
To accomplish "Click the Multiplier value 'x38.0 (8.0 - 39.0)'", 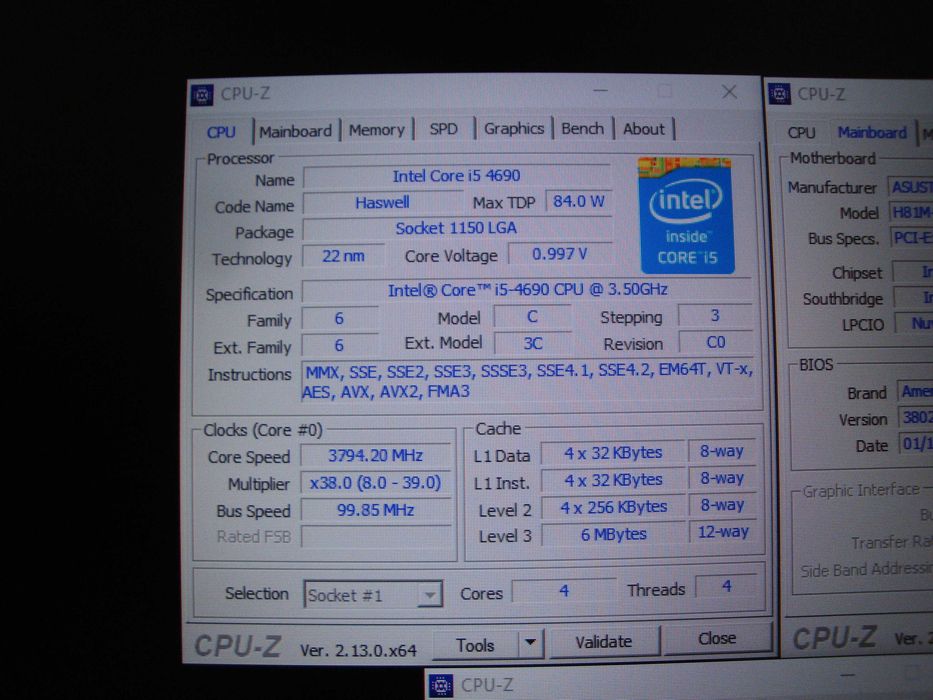I will [375, 483].
